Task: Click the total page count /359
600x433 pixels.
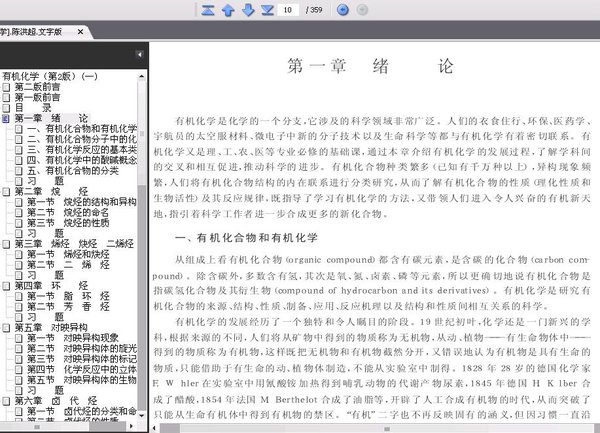Action: coord(314,10)
